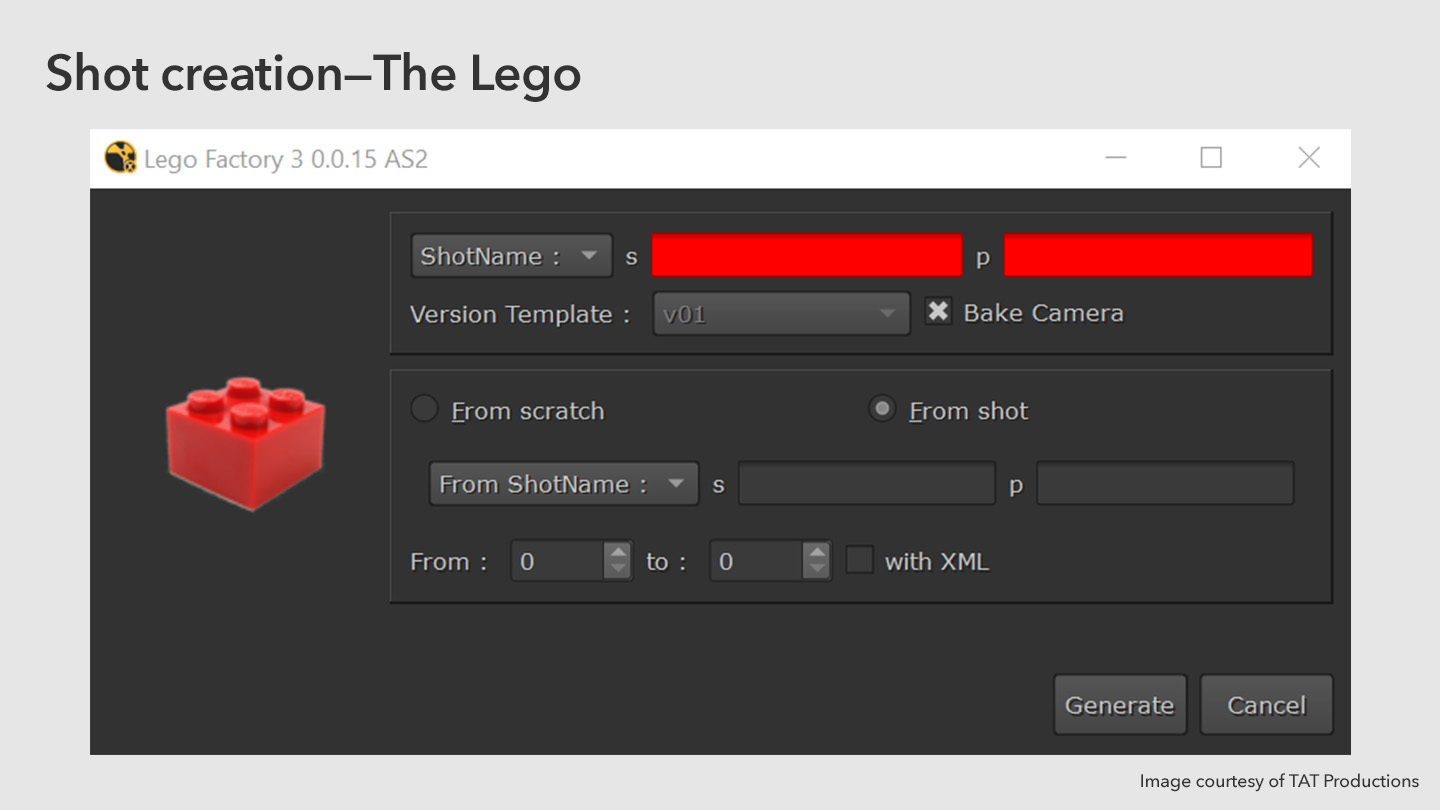1440x810 pixels.
Task: Uncheck the Bake Camera checkbox
Action: [937, 312]
